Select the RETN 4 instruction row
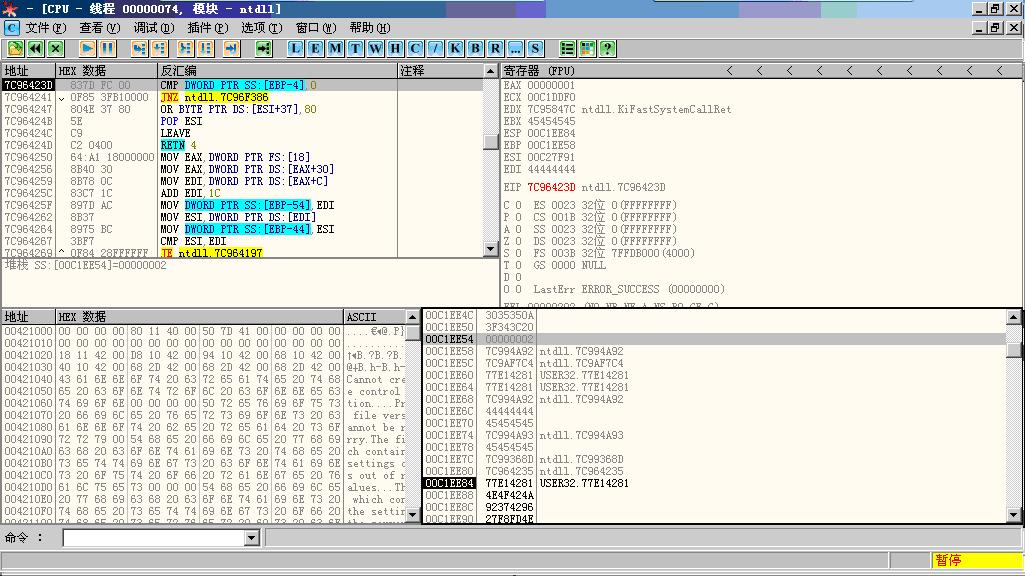The width and height of the screenshot is (1025, 576). [243, 145]
